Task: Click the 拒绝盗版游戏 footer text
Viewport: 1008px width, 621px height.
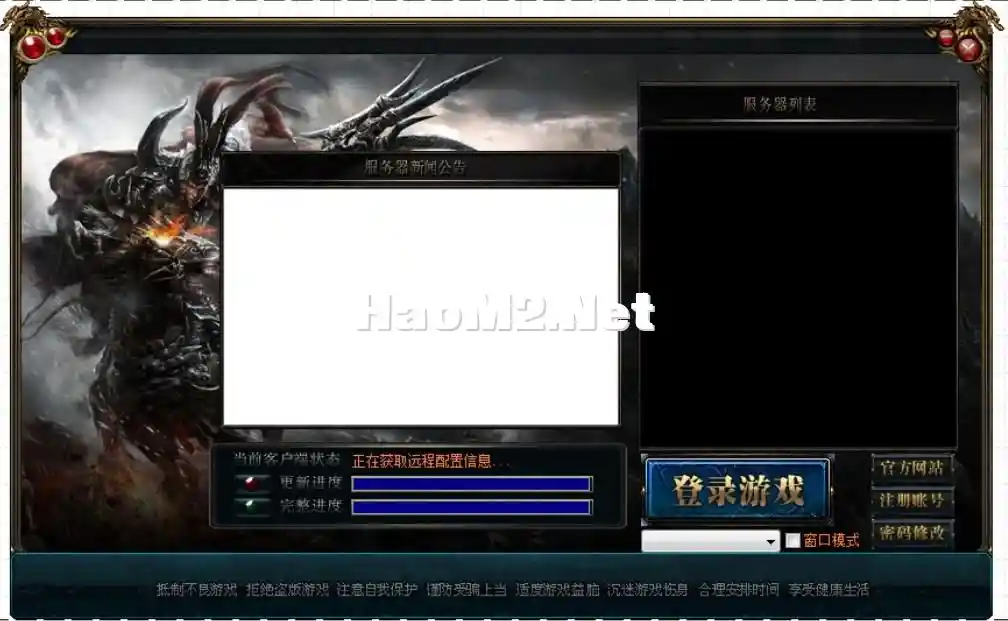Action: point(287,590)
